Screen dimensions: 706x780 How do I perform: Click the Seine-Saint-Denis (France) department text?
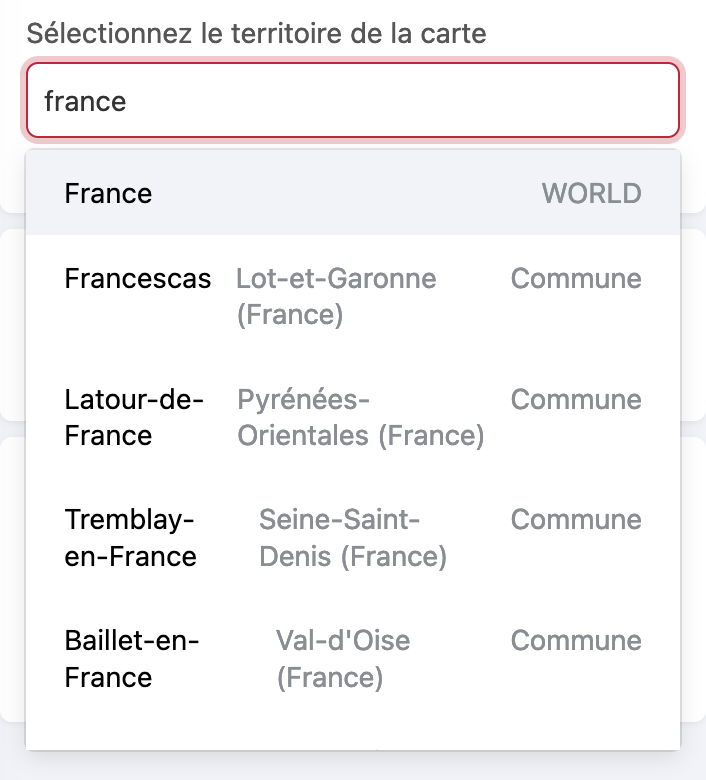coord(353,537)
